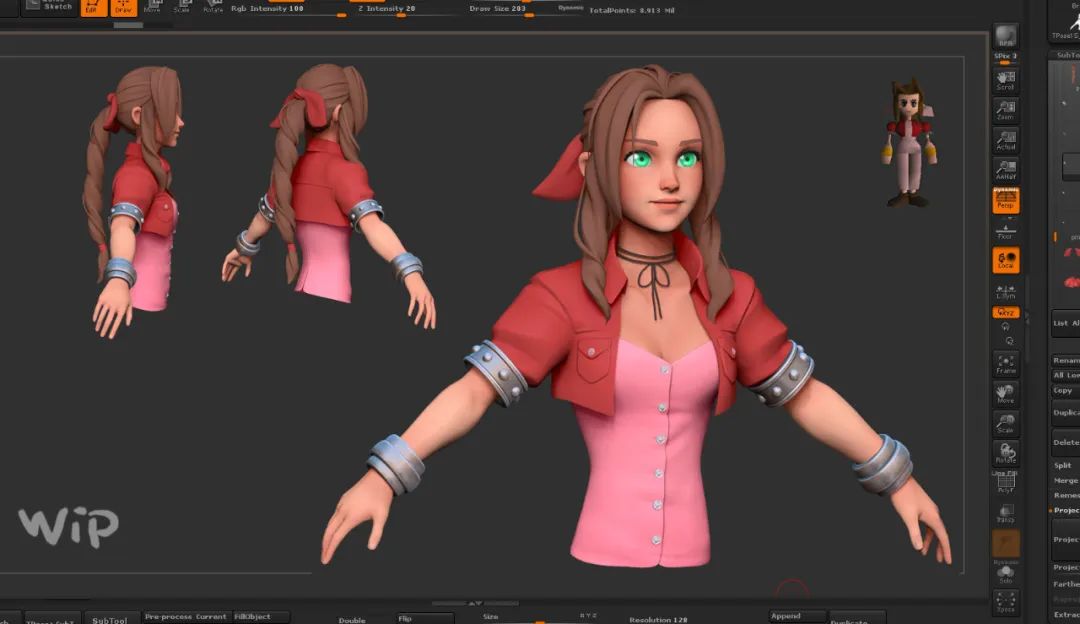
Task: Toggle Solo mode
Action: [1006, 573]
